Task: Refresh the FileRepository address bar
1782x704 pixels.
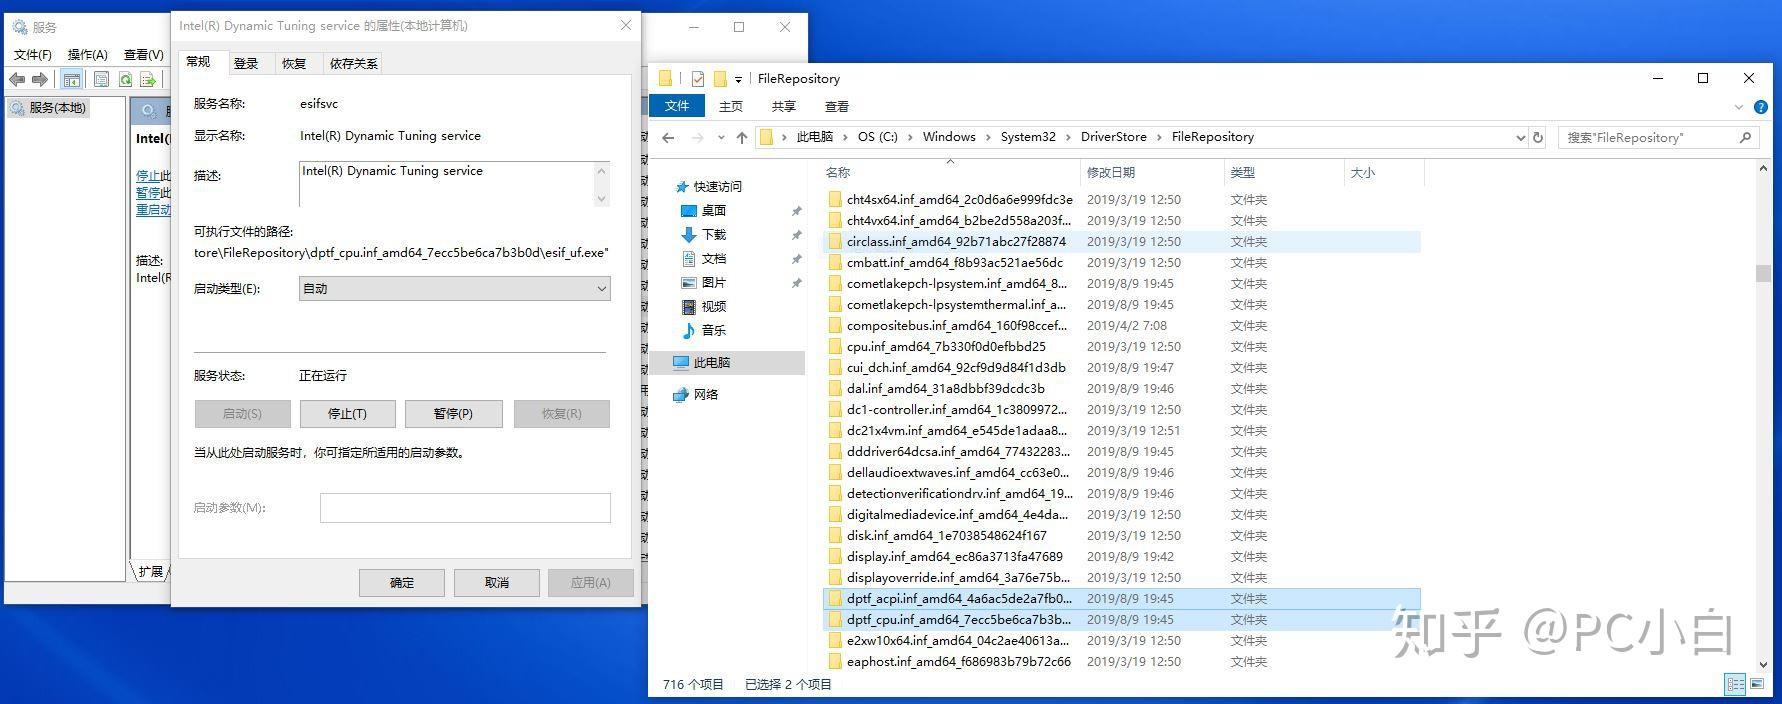Action: coord(1538,137)
